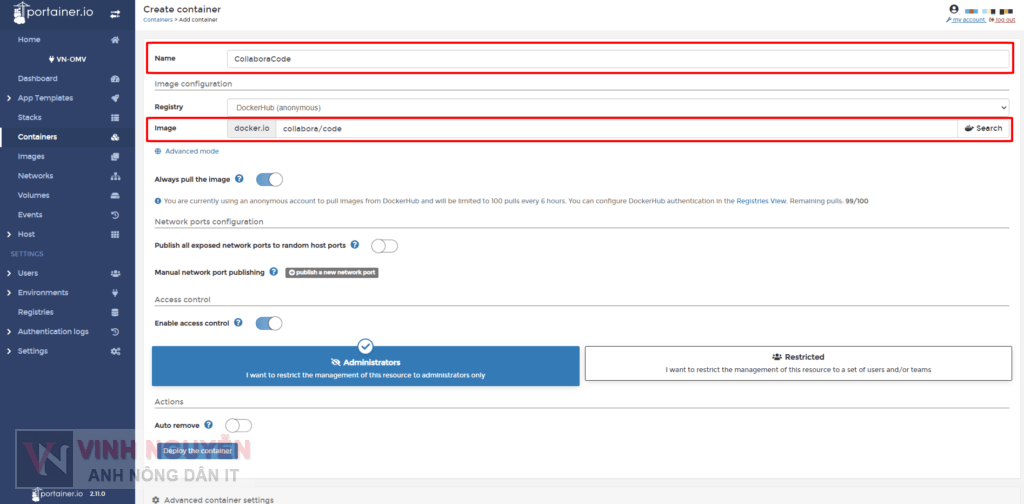This screenshot has height=504, width=1024.
Task: Select the VN-OMV environment label
Action: 68,59
